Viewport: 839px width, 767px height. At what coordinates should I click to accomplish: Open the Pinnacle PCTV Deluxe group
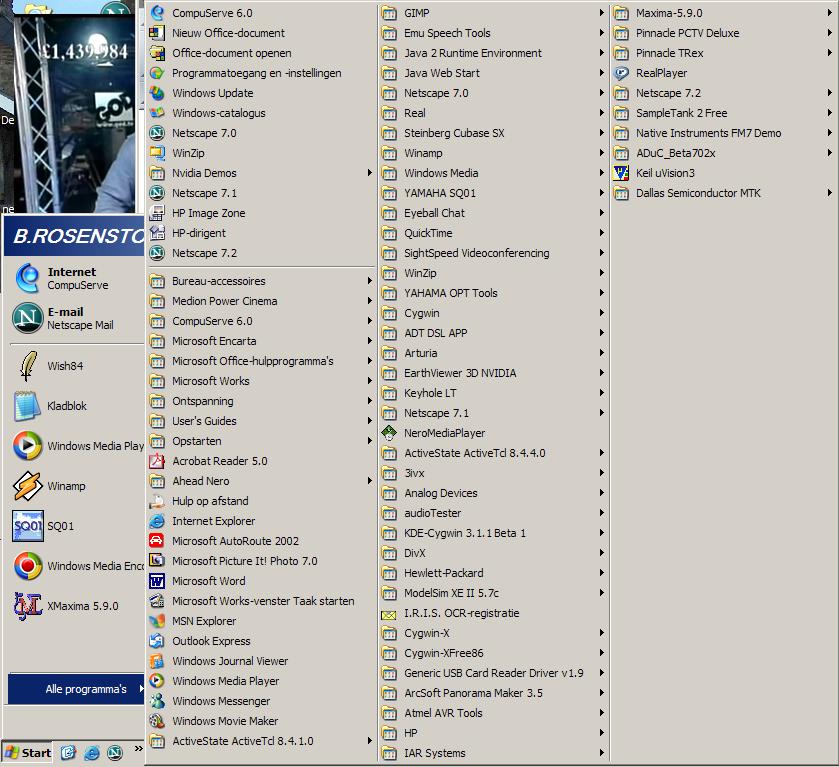[x=724, y=33]
